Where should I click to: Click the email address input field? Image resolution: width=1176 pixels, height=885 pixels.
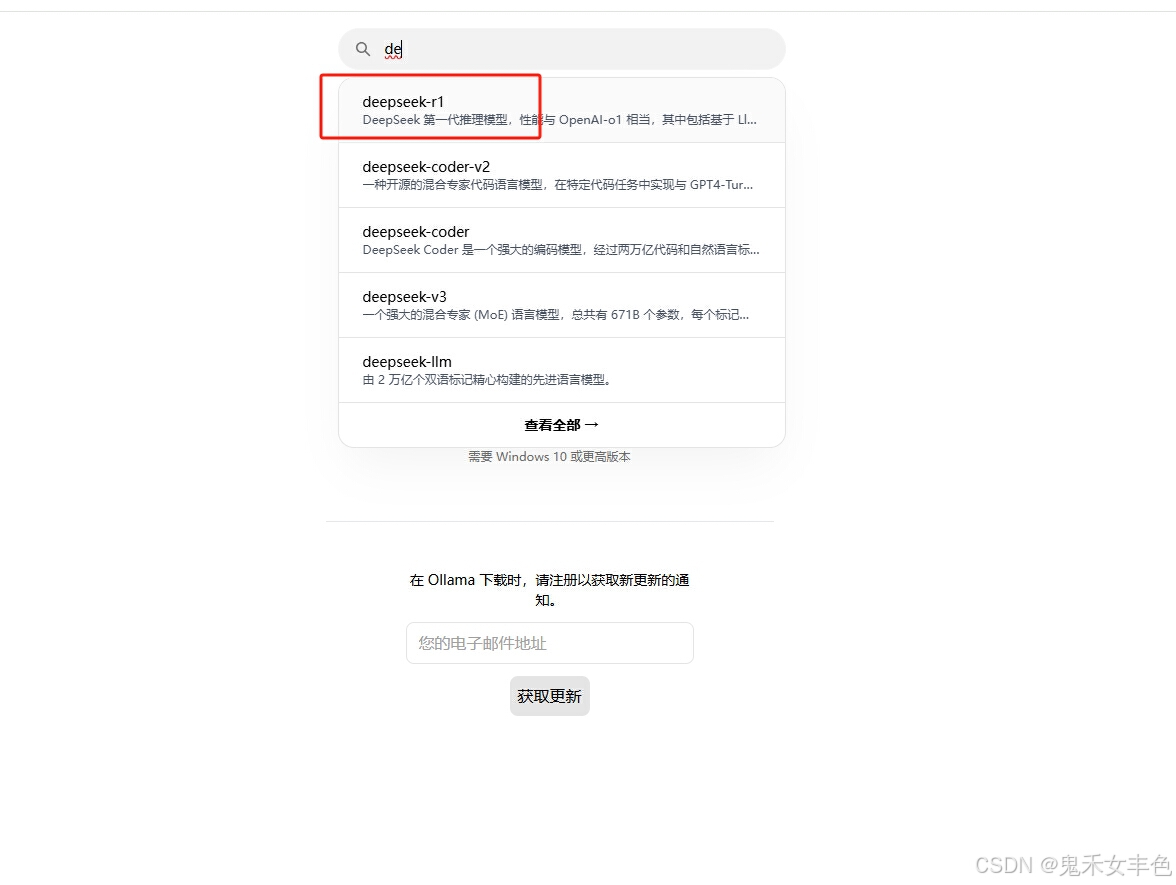coord(550,643)
